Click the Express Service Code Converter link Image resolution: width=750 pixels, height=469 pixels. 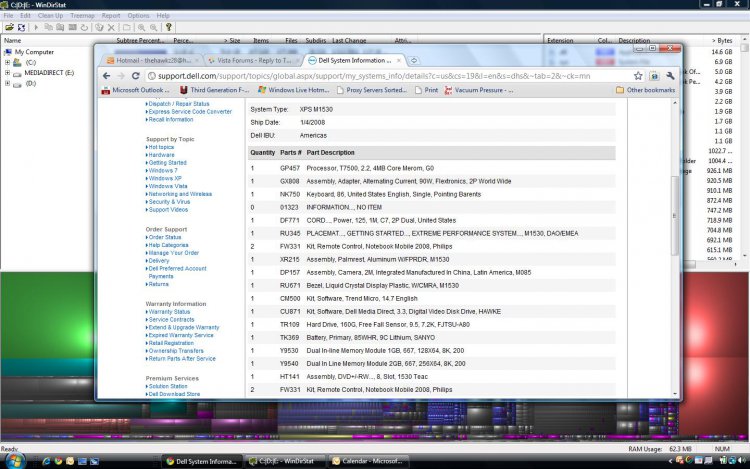point(190,111)
